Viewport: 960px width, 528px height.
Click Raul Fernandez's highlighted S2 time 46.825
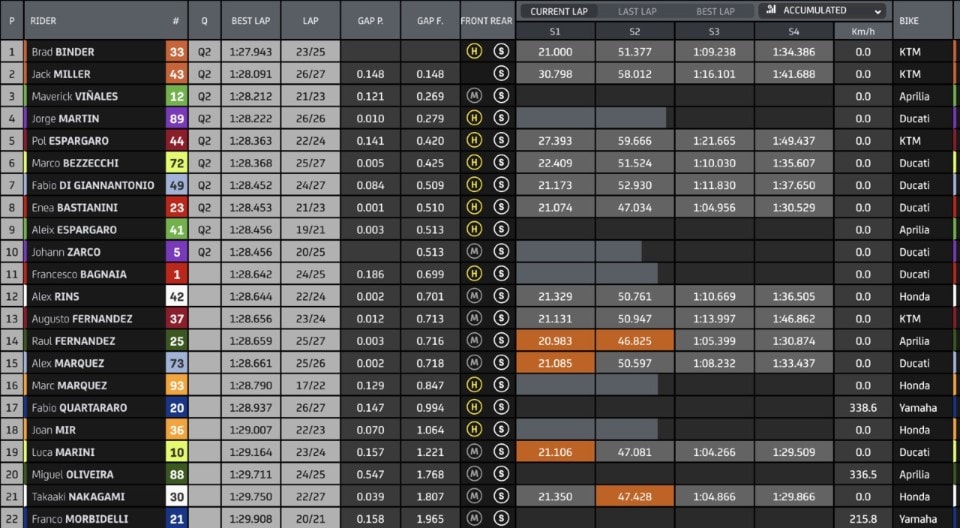pos(634,341)
